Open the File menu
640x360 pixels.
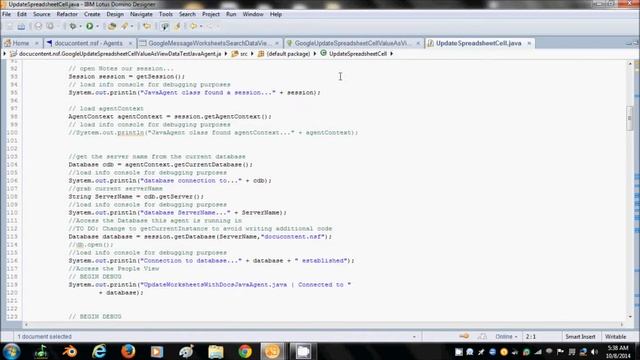tap(7, 14)
